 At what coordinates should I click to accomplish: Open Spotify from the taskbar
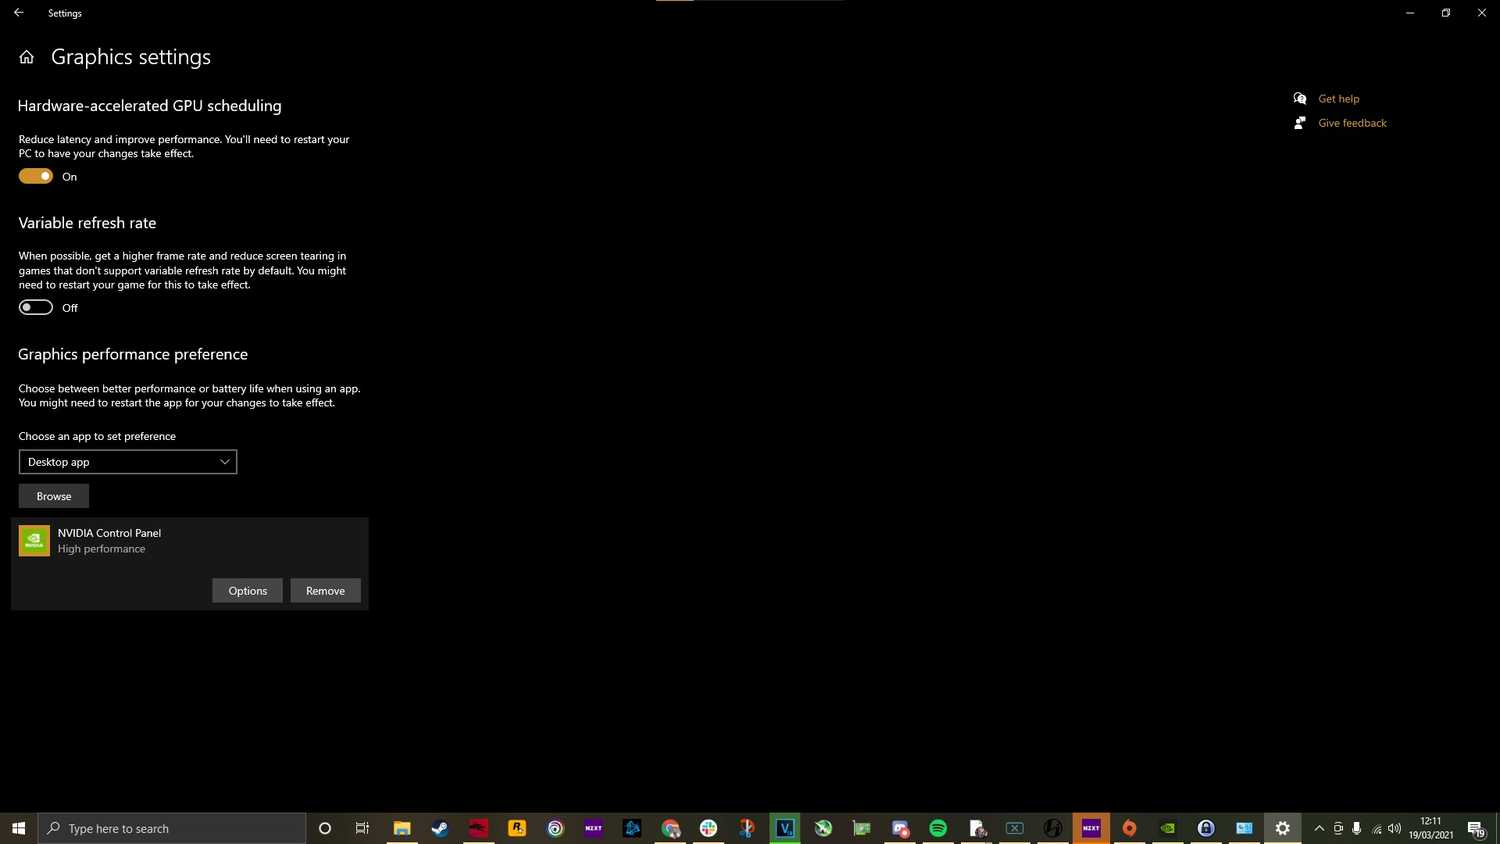(938, 828)
